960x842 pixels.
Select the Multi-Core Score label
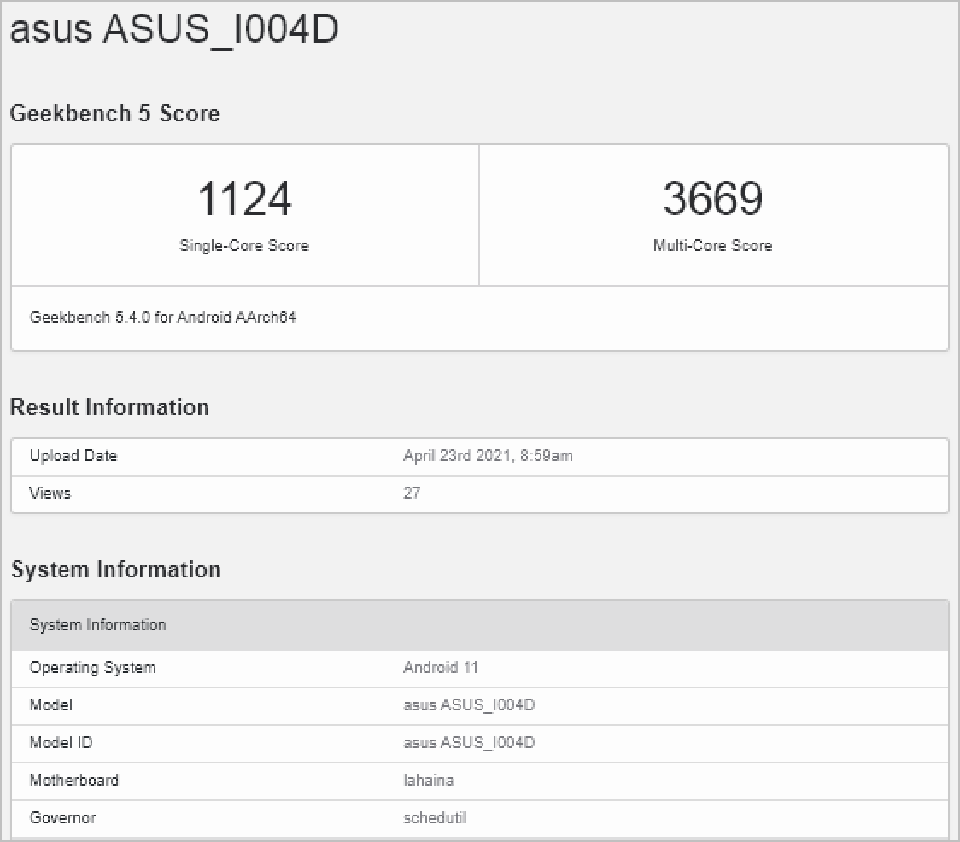(x=713, y=246)
